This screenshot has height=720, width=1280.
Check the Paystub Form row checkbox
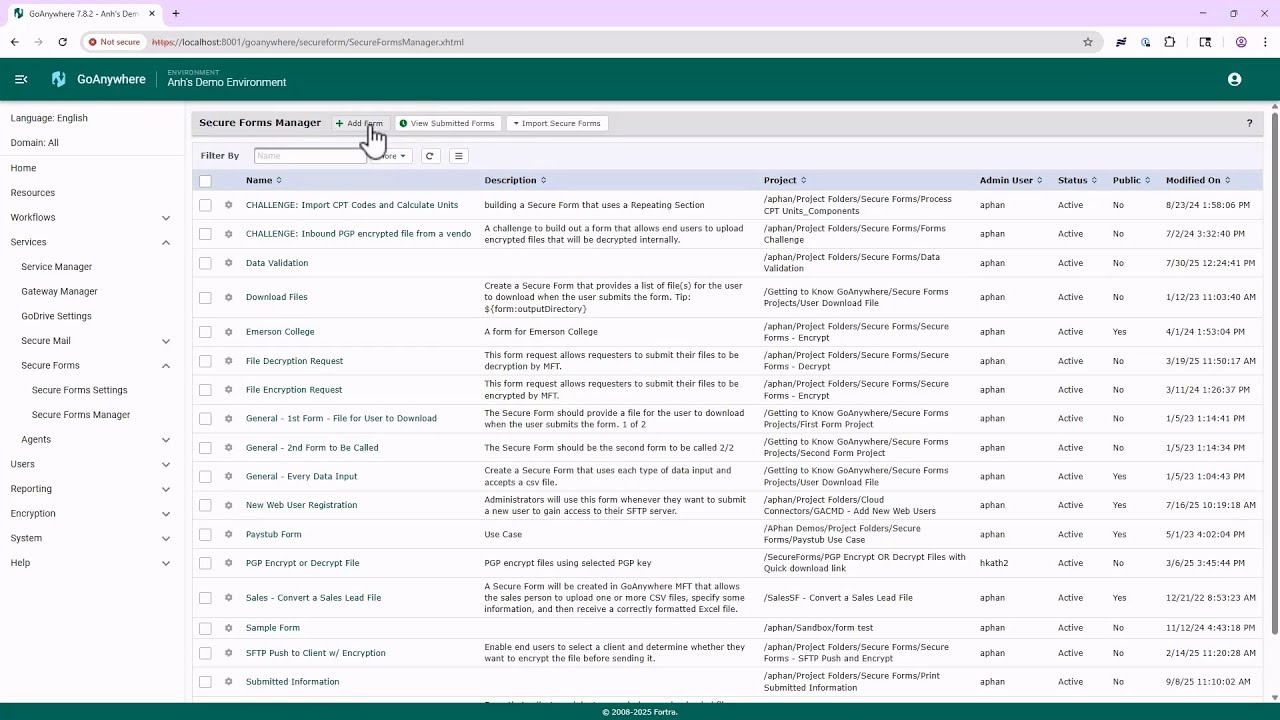[x=205, y=535]
